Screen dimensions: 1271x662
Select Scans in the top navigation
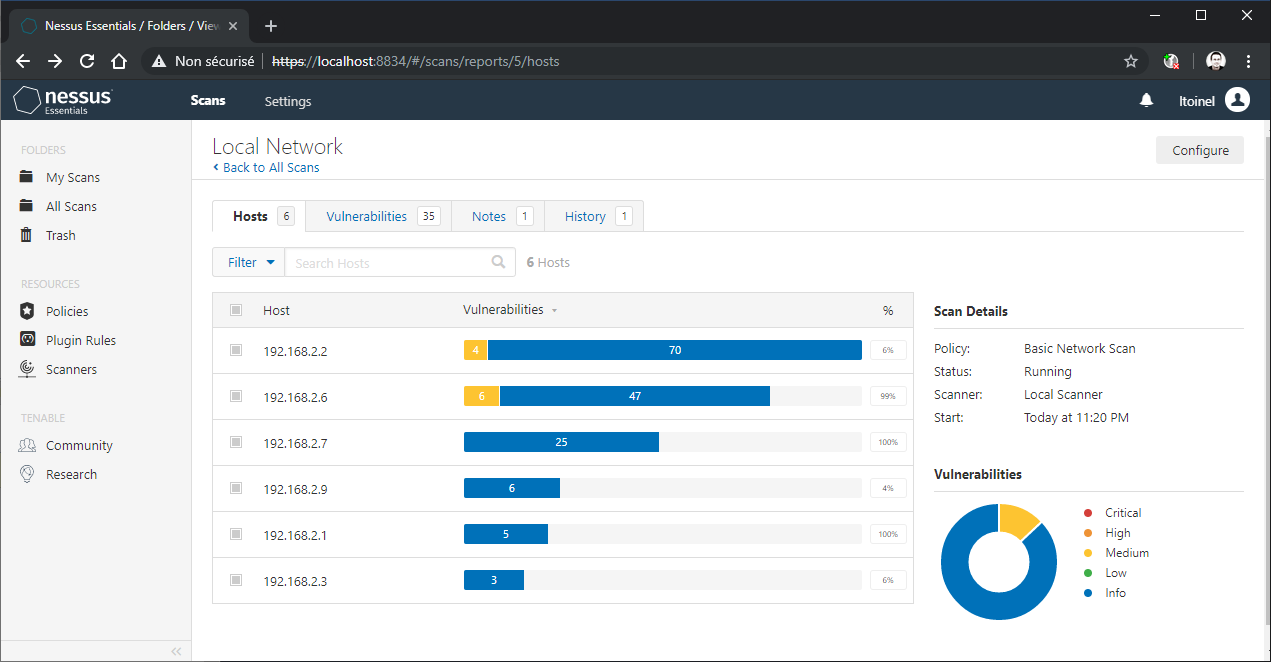[x=208, y=100]
